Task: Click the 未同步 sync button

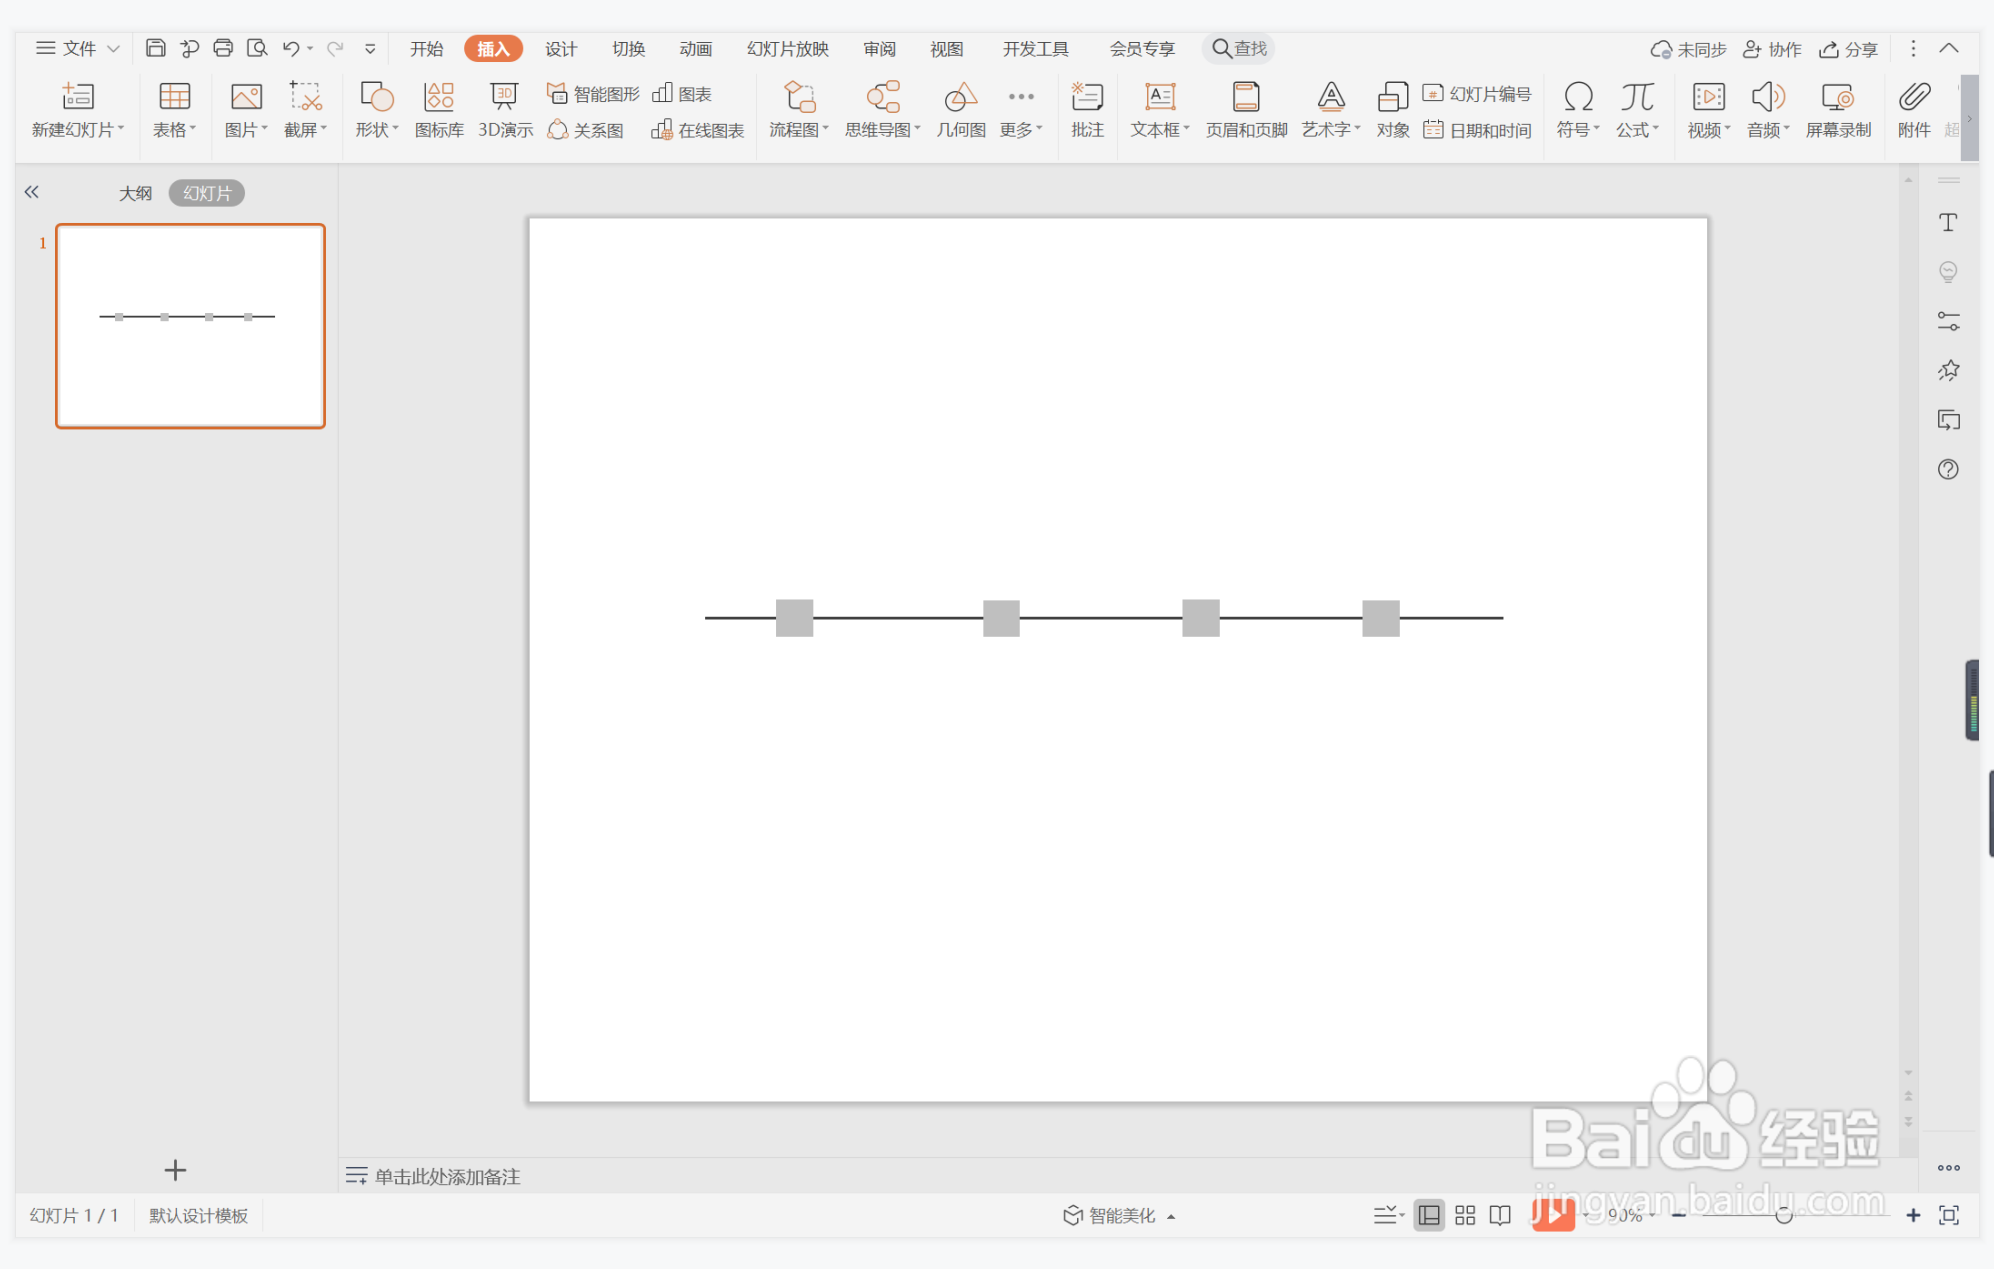Action: [x=1689, y=49]
